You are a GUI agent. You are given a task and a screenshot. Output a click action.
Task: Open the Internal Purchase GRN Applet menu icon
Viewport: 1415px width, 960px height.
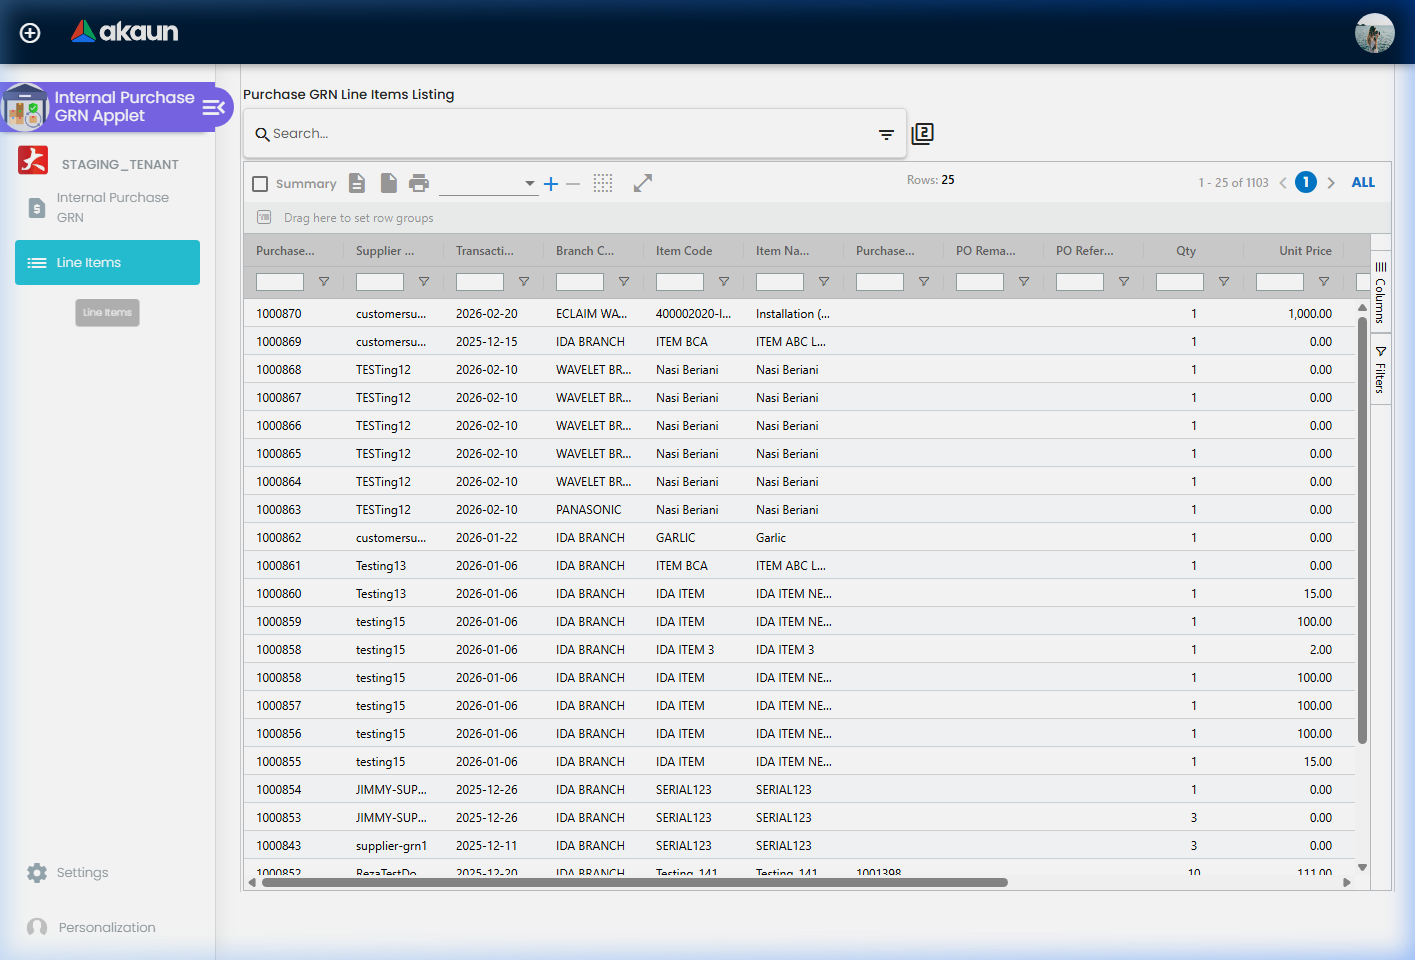click(214, 107)
